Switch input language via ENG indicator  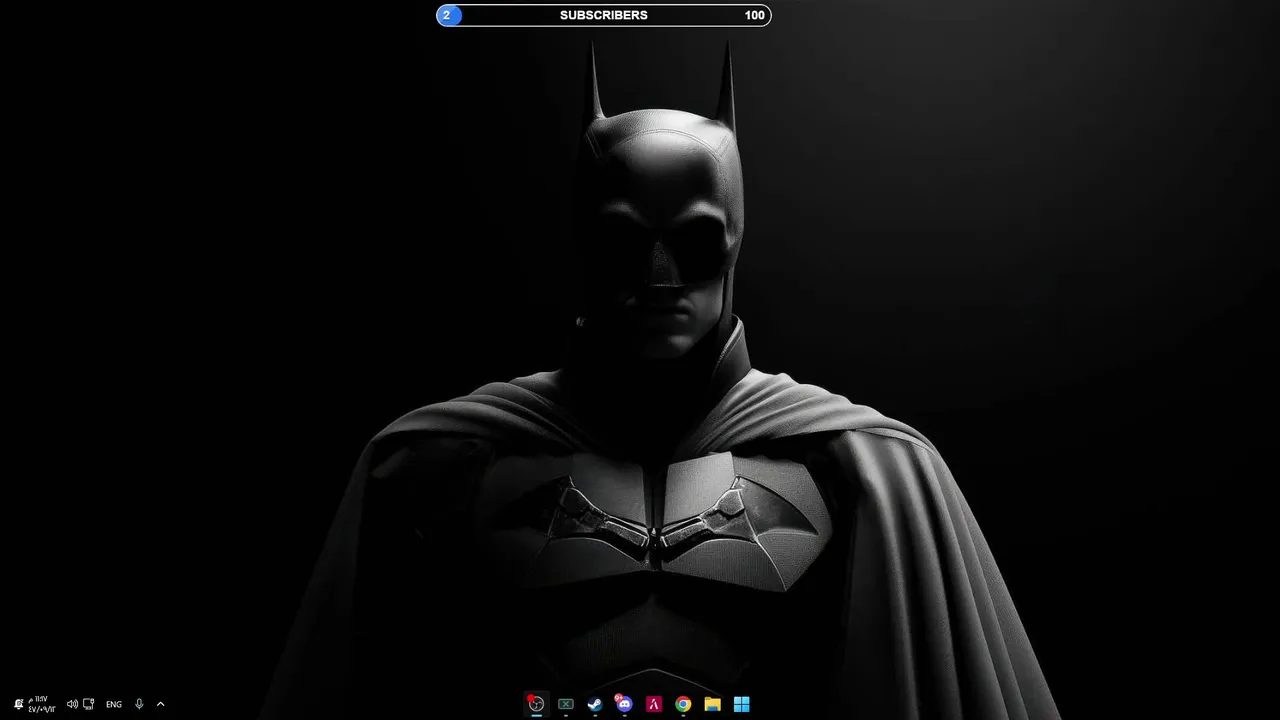click(114, 704)
